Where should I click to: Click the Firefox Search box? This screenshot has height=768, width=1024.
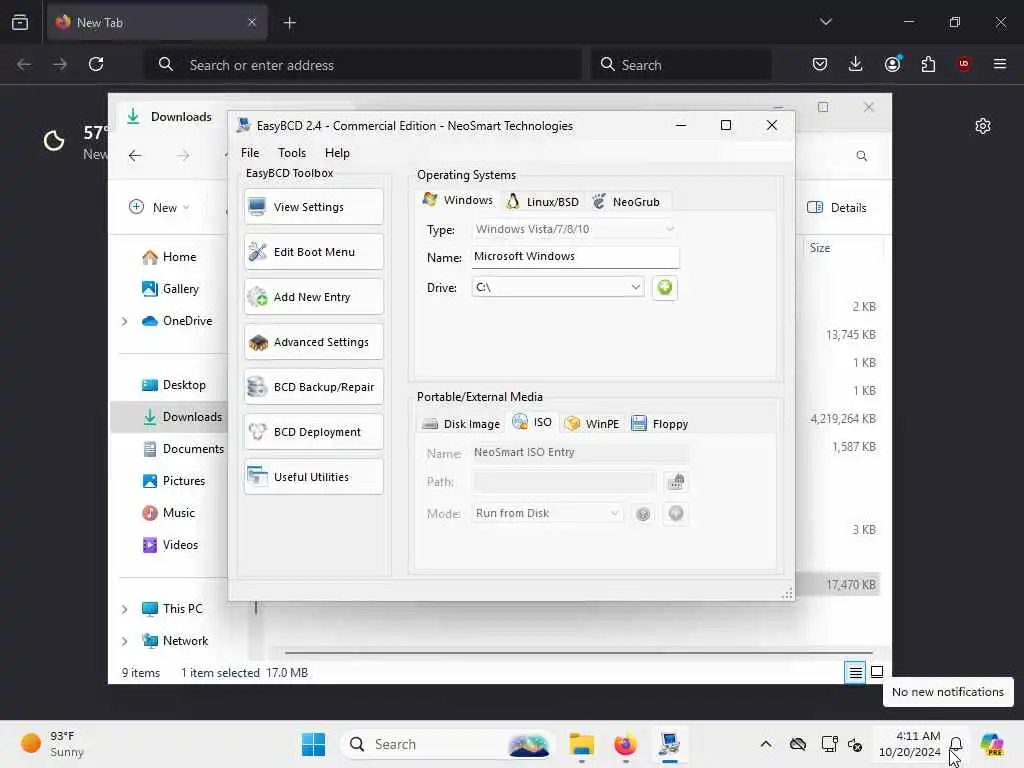pos(682,65)
